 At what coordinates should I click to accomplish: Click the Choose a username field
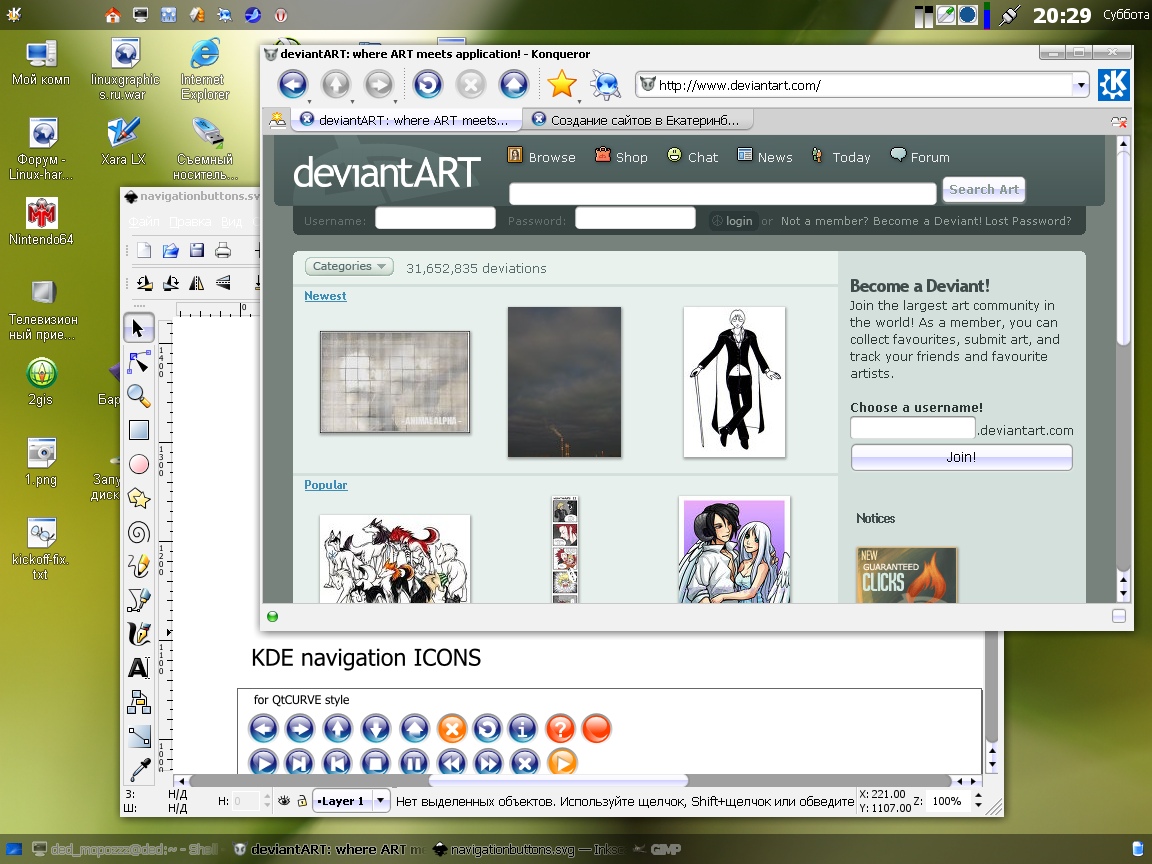tap(912, 428)
